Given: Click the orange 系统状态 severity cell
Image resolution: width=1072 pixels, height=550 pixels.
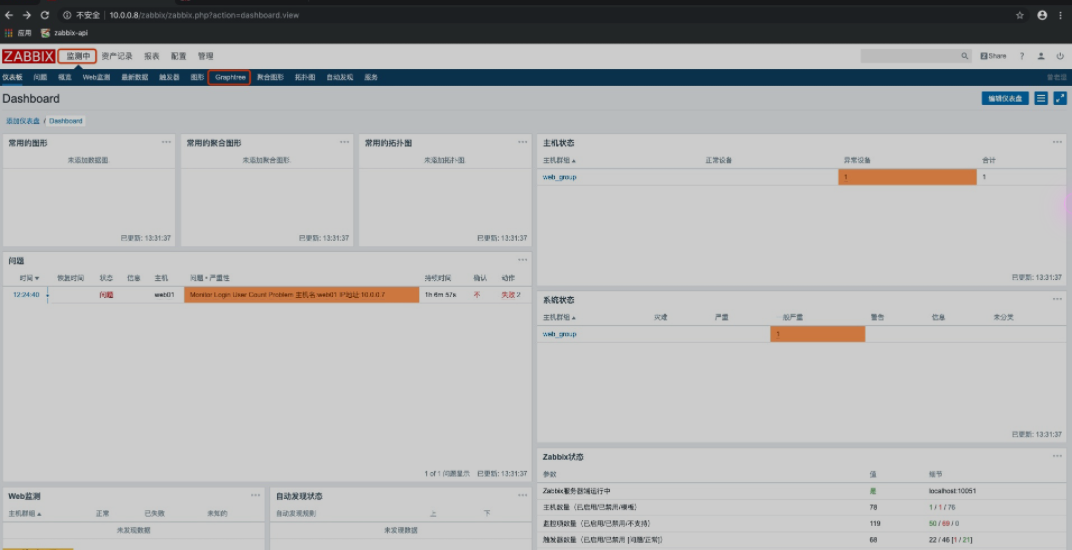Looking at the screenshot, I should click(818, 334).
